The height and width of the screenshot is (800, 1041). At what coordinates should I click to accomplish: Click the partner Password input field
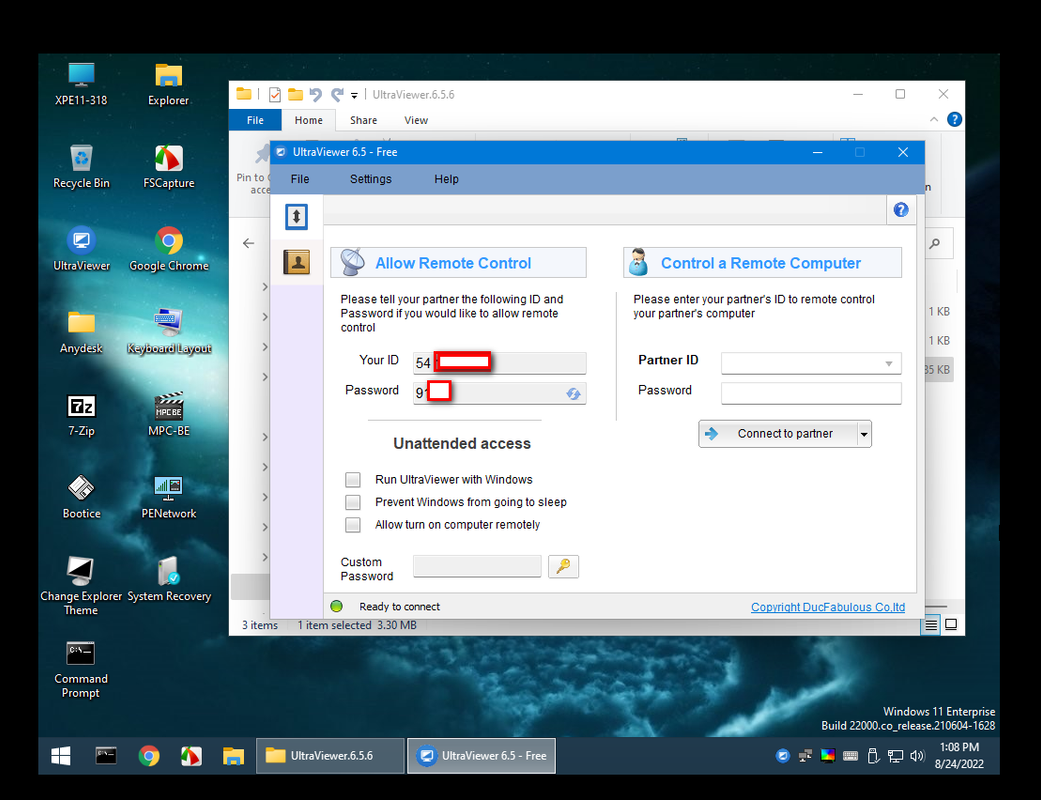click(811, 393)
